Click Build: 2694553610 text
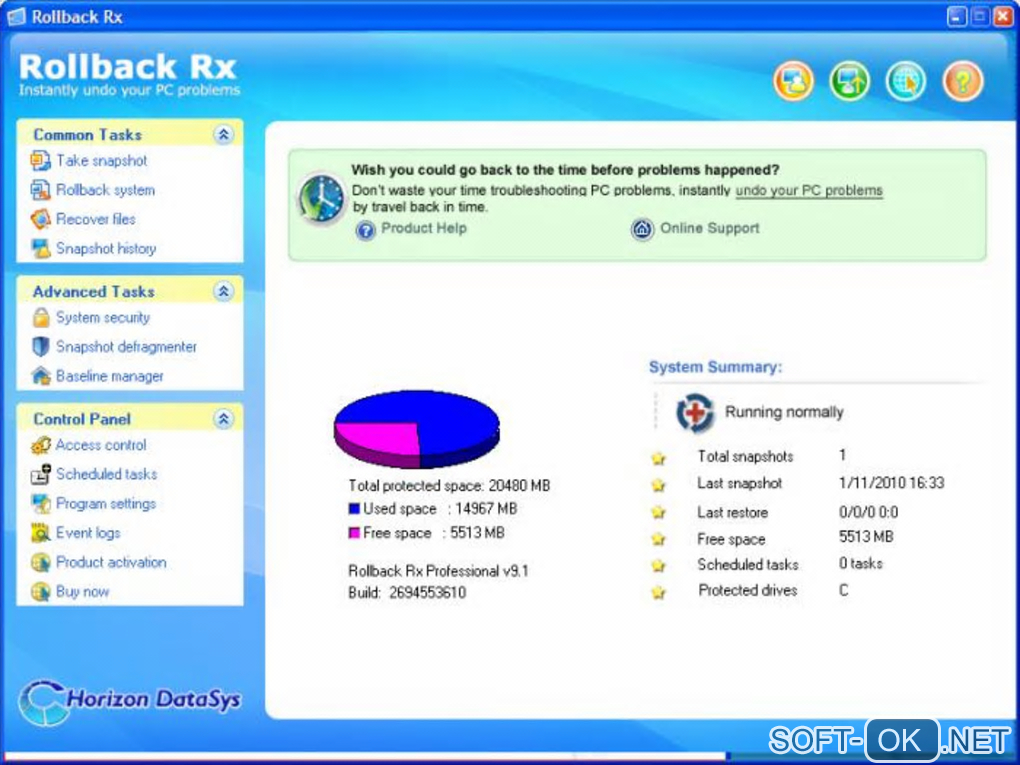Screen dimensions: 1020x765 [407, 593]
